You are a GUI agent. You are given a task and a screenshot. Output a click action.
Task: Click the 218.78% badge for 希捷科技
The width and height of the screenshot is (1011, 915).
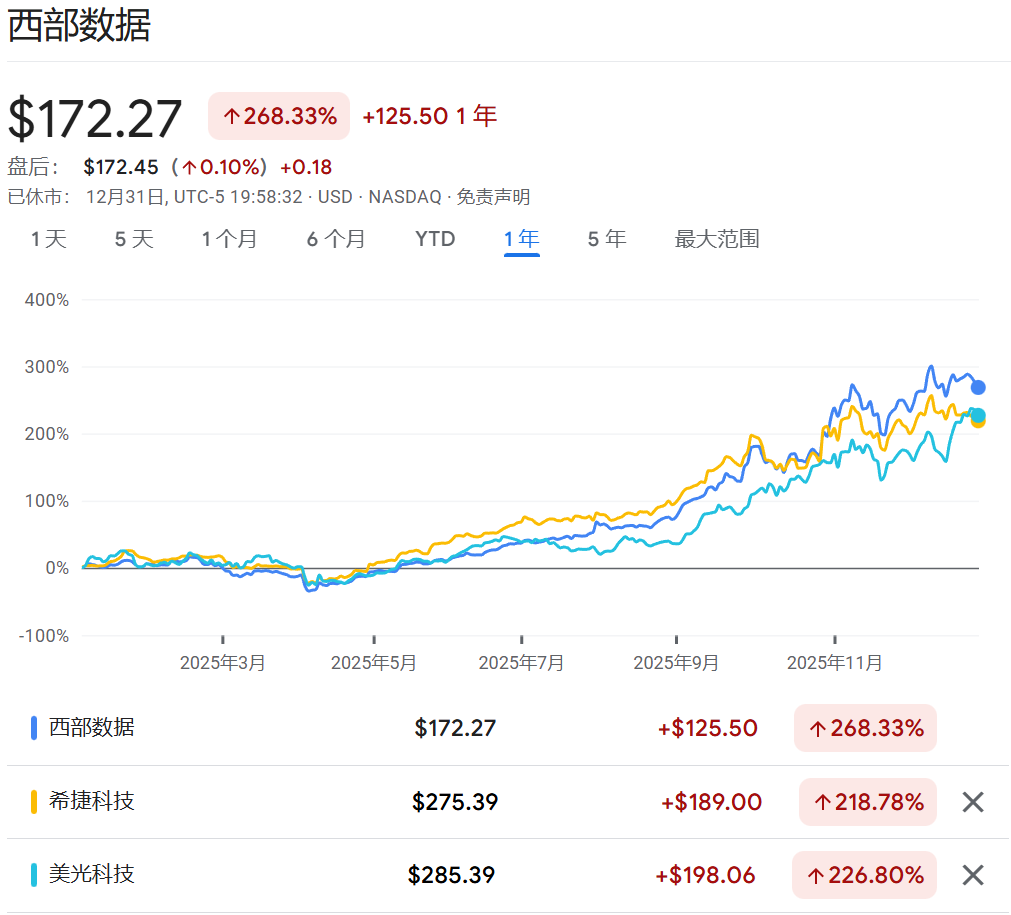tap(866, 801)
